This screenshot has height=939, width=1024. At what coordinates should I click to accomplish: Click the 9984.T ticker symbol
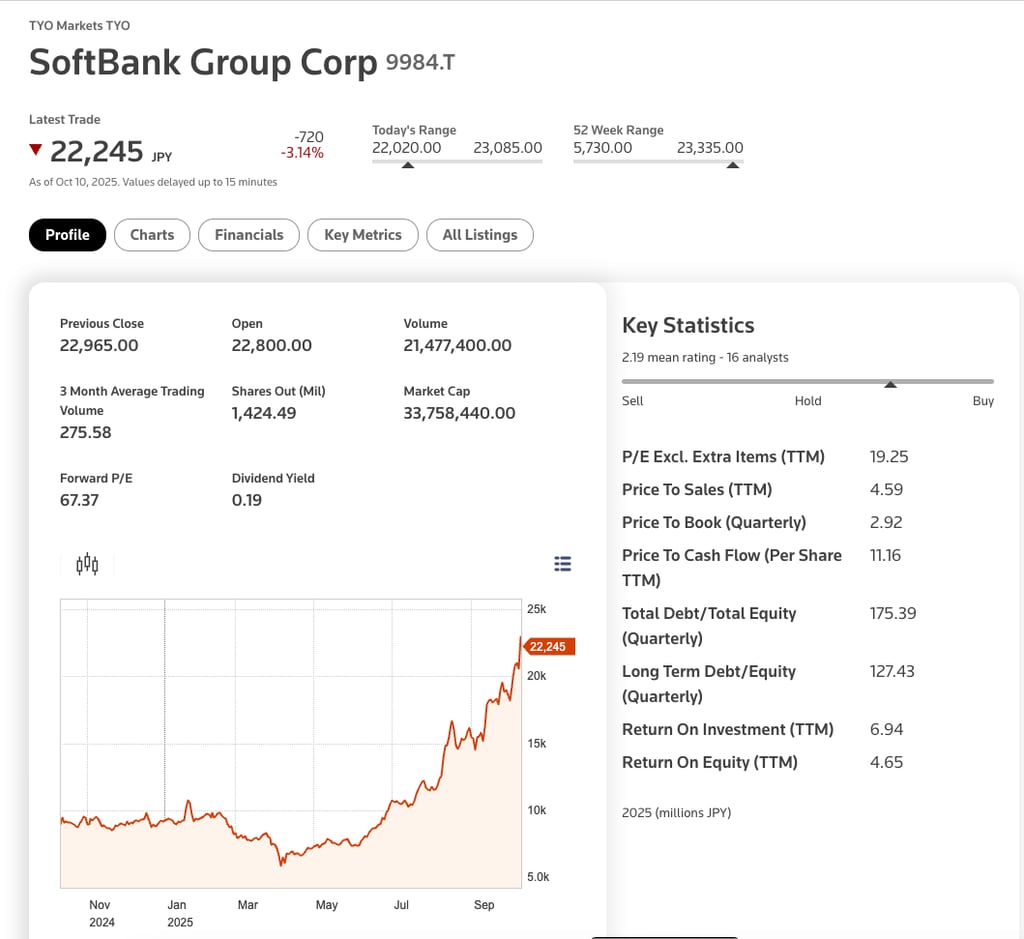420,63
